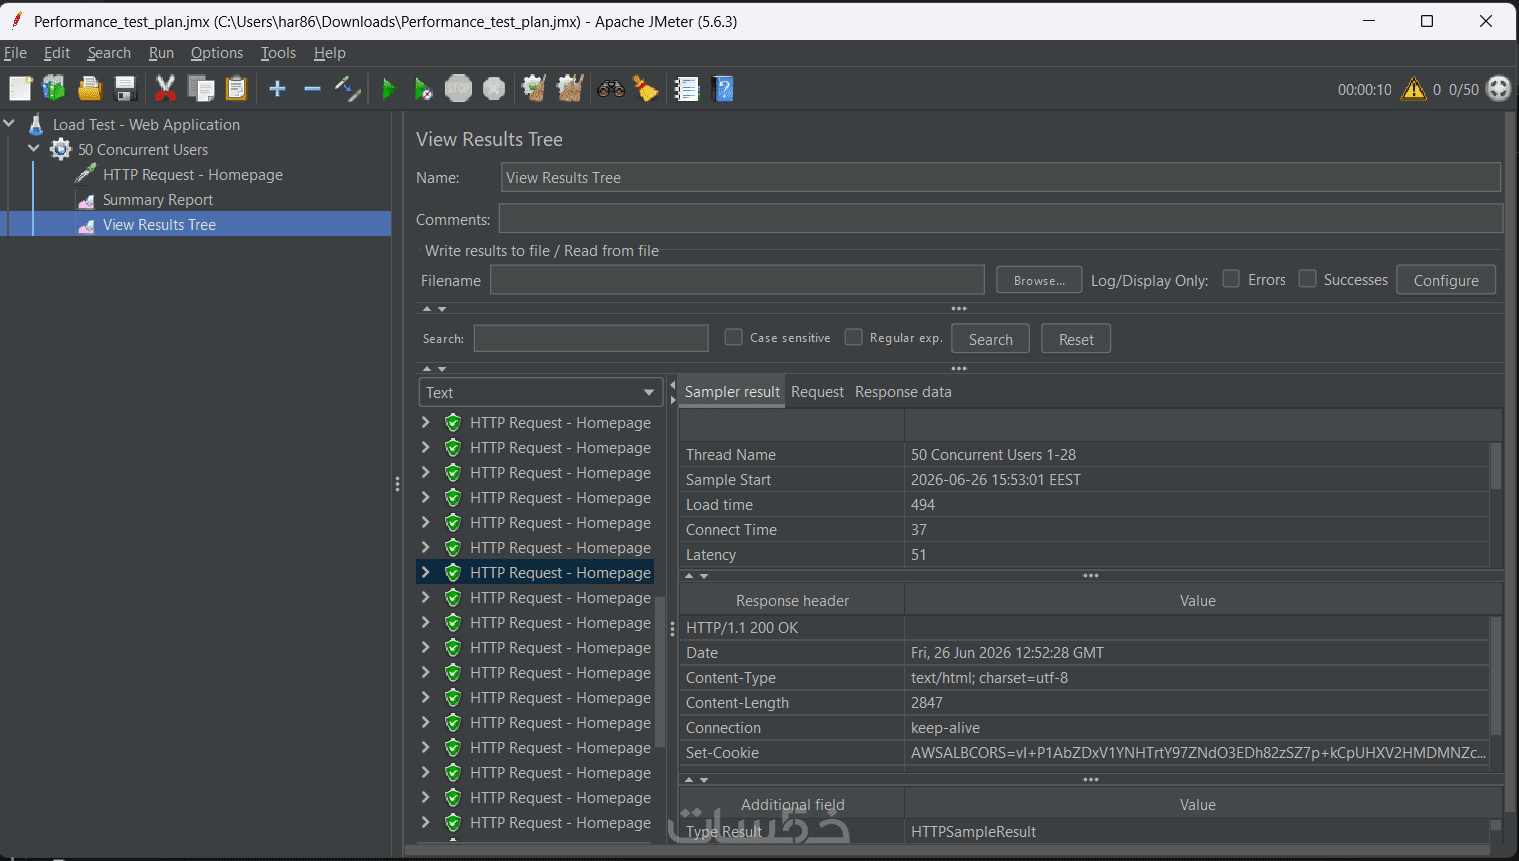Screen dimensions: 1519x861
Task: Select View Results Tree in test plan
Action: coord(159,224)
